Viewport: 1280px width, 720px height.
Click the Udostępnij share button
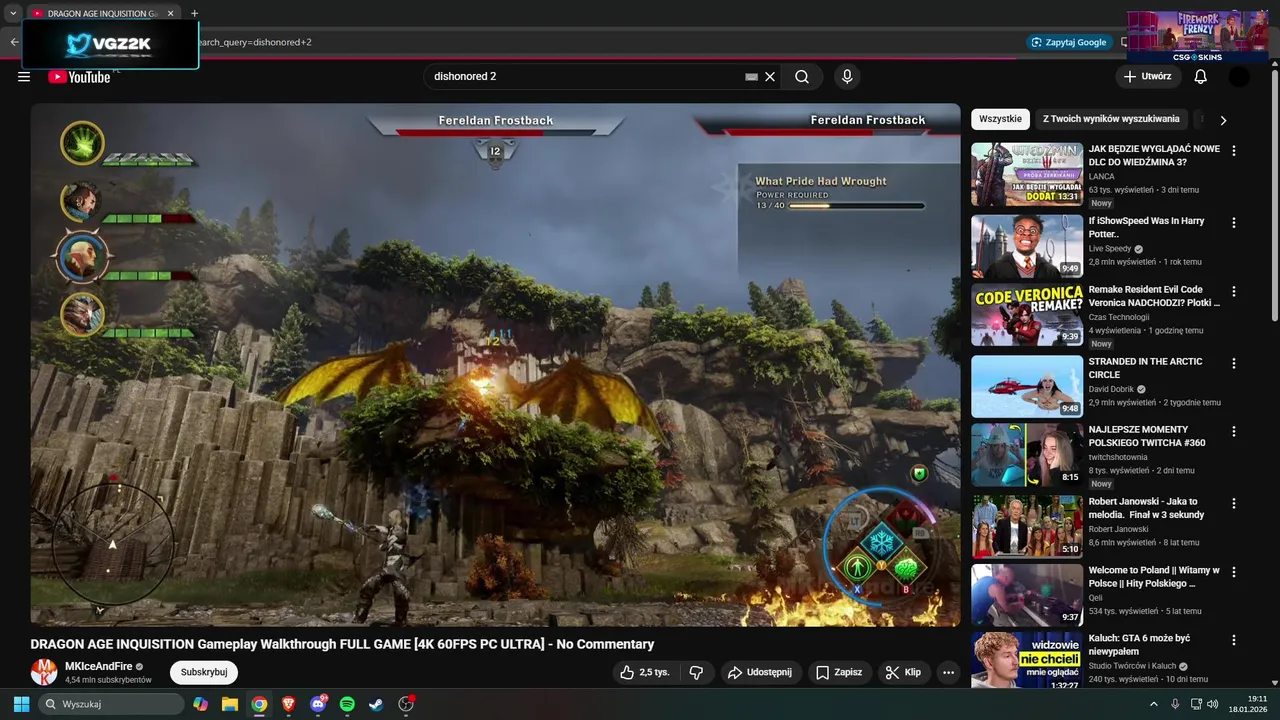[760, 672]
